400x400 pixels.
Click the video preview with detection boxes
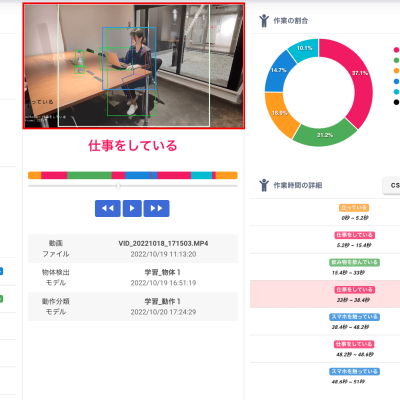tap(134, 66)
